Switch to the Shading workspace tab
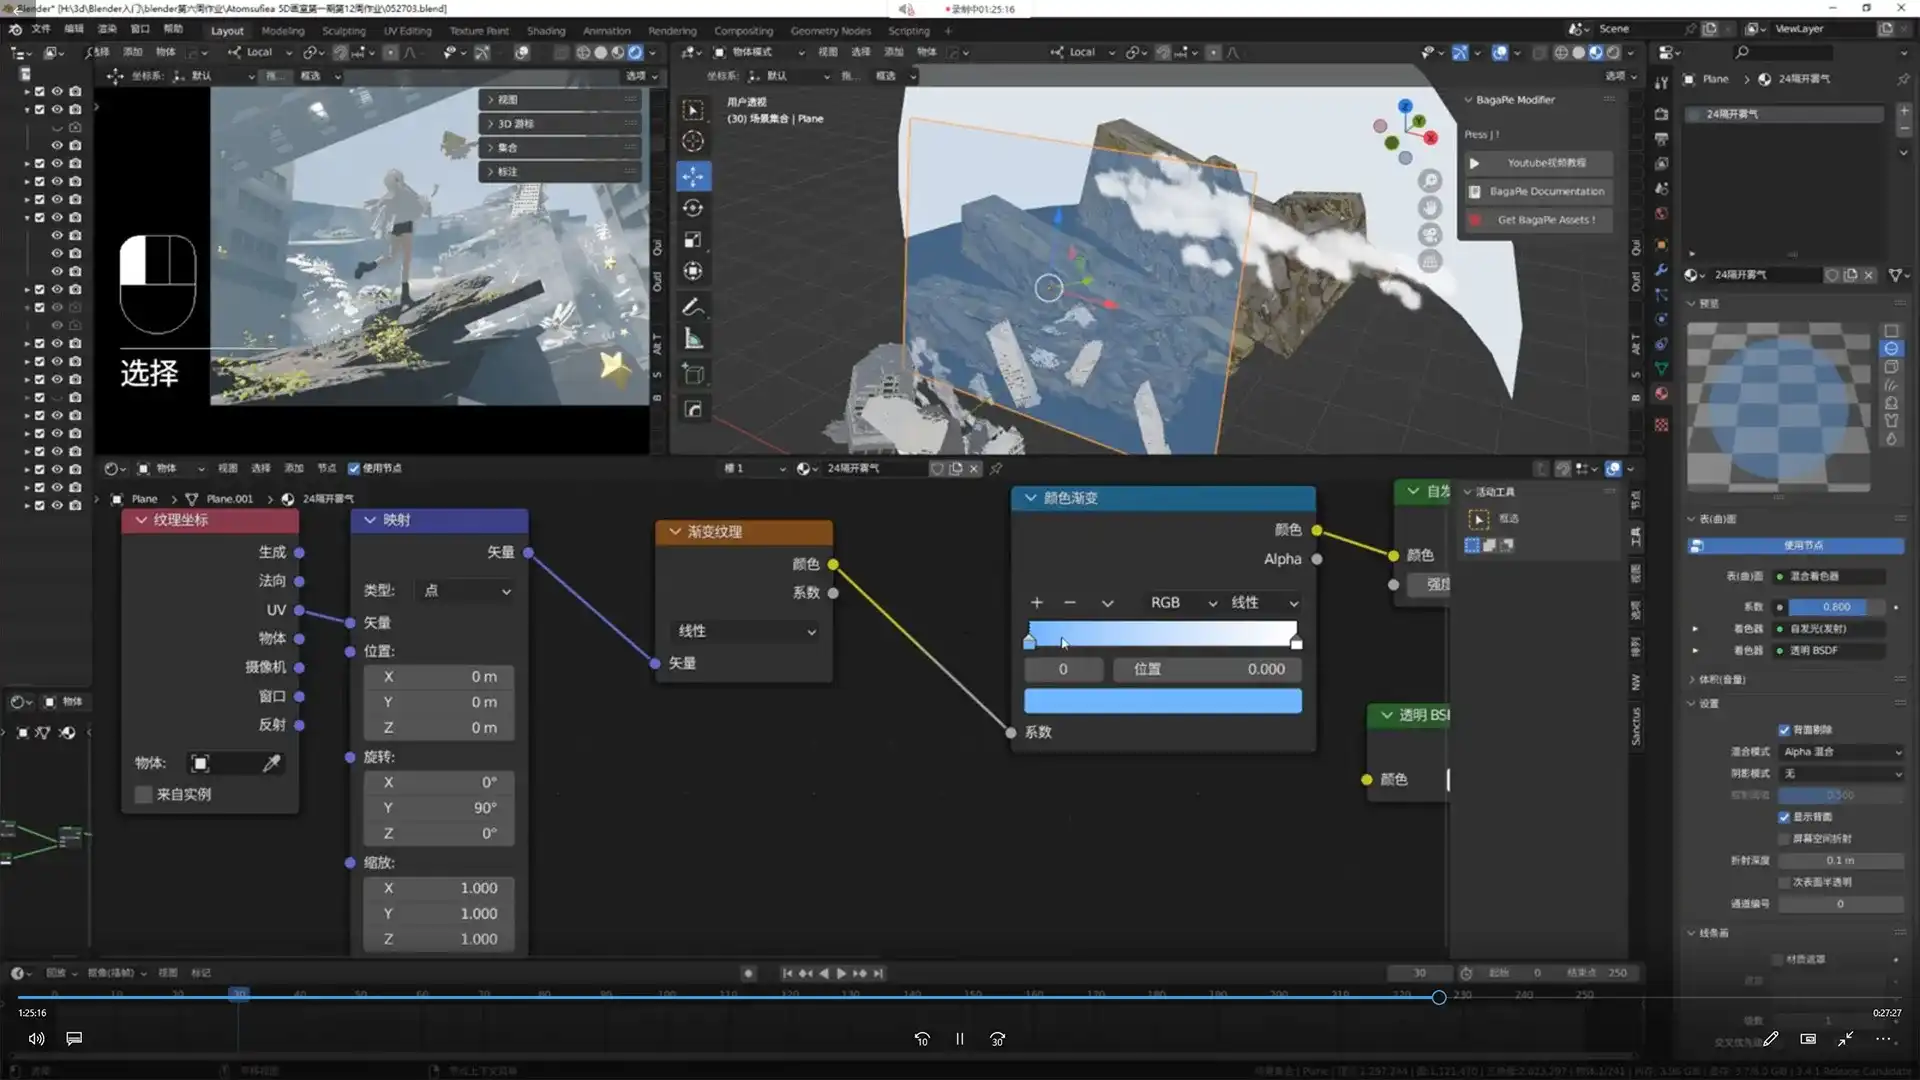 click(546, 30)
